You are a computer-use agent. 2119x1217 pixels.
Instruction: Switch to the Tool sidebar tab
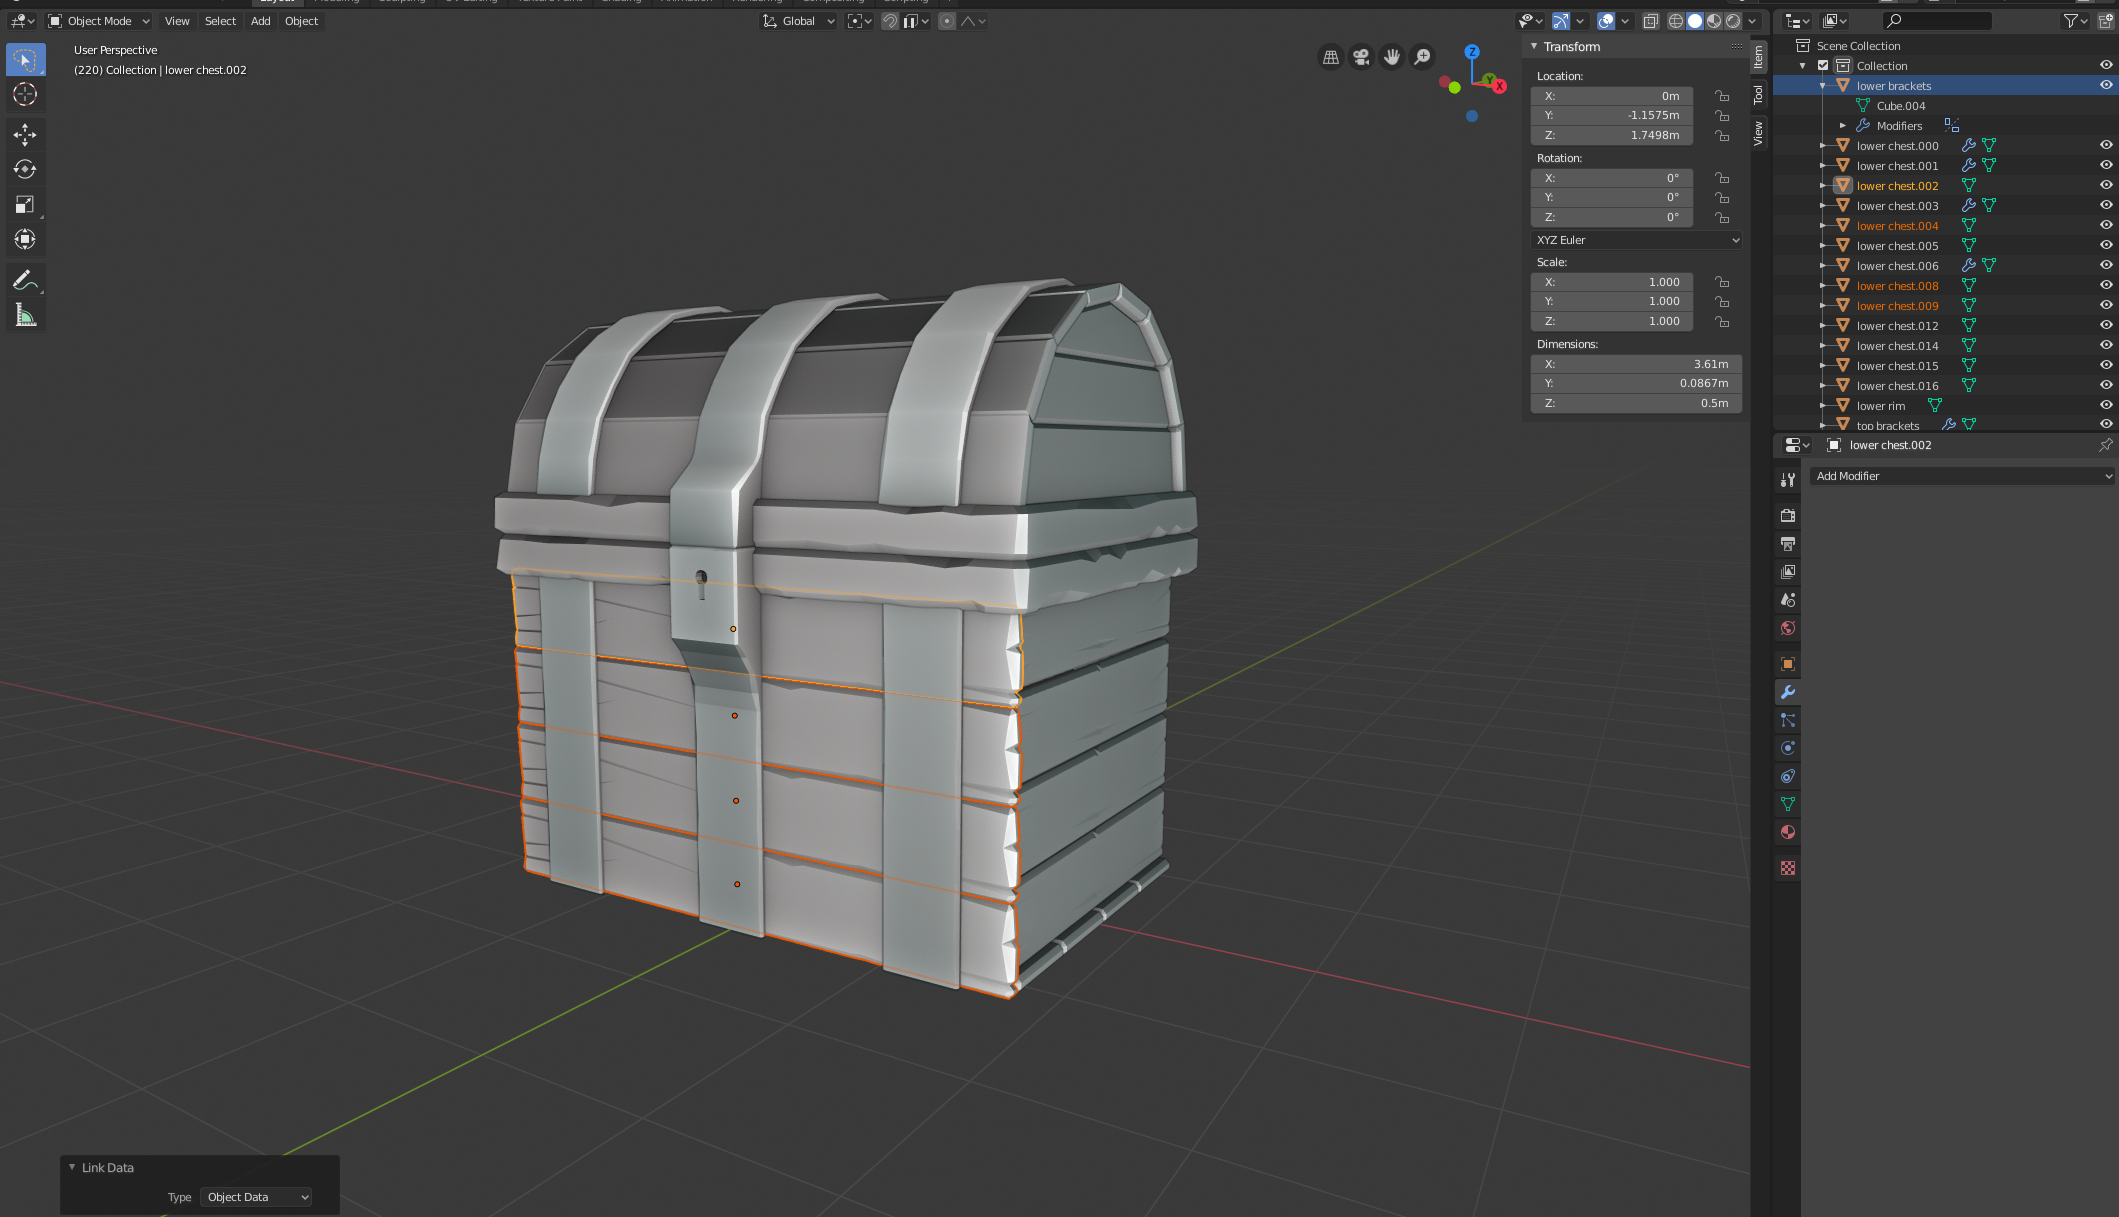pos(1758,95)
